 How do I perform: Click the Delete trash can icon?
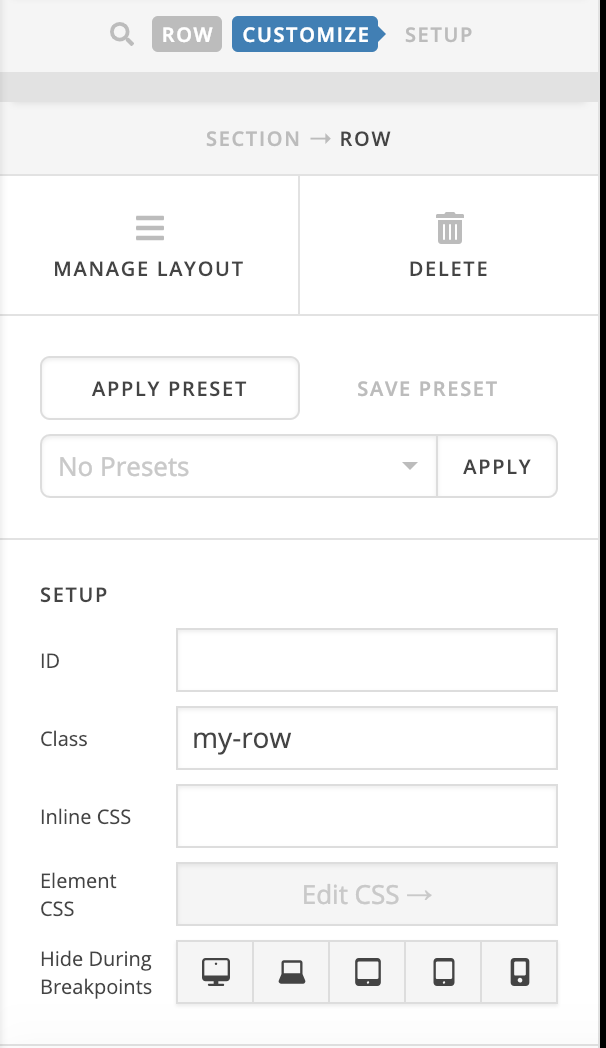click(450, 228)
